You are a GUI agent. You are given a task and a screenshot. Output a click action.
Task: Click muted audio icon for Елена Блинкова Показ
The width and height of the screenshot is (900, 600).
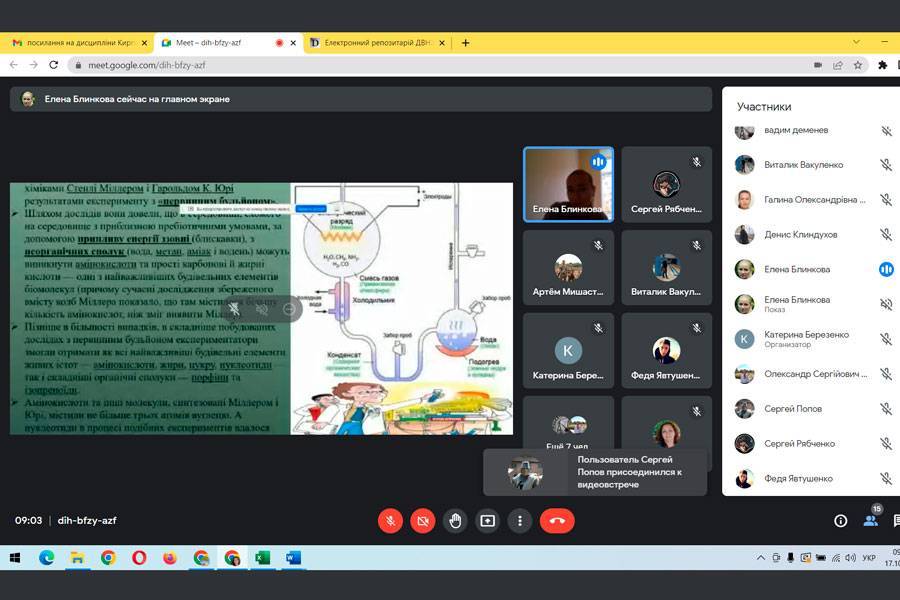tap(886, 304)
